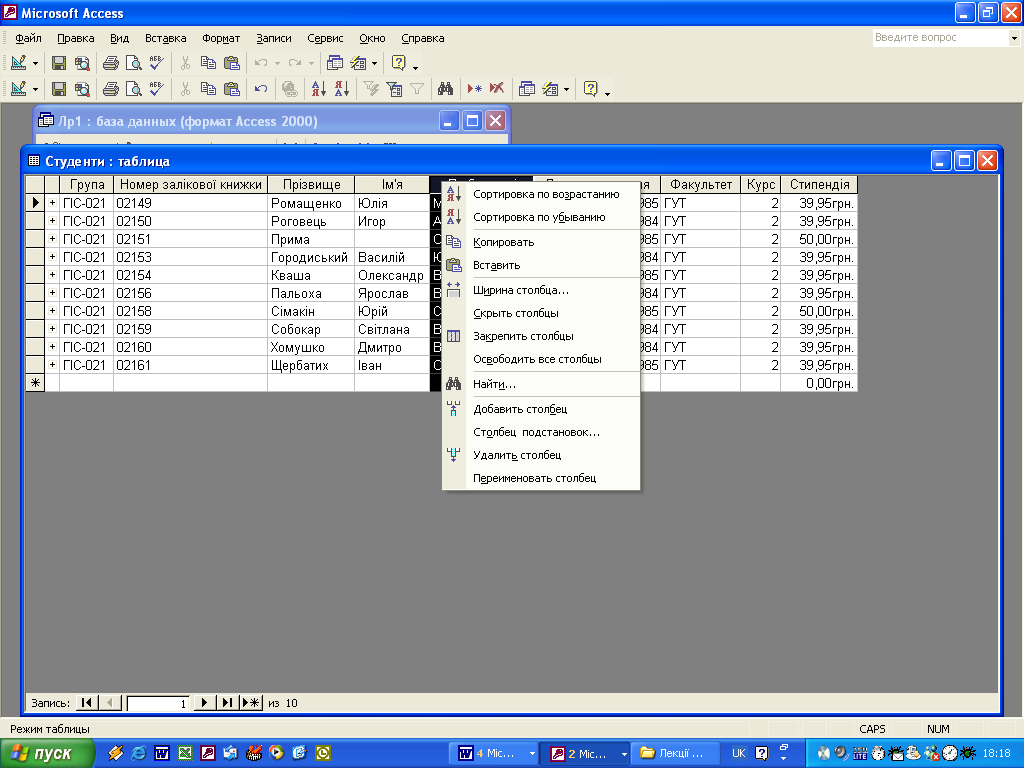Select the 'Стипендия' column header
The image size is (1024, 768).
click(819, 184)
